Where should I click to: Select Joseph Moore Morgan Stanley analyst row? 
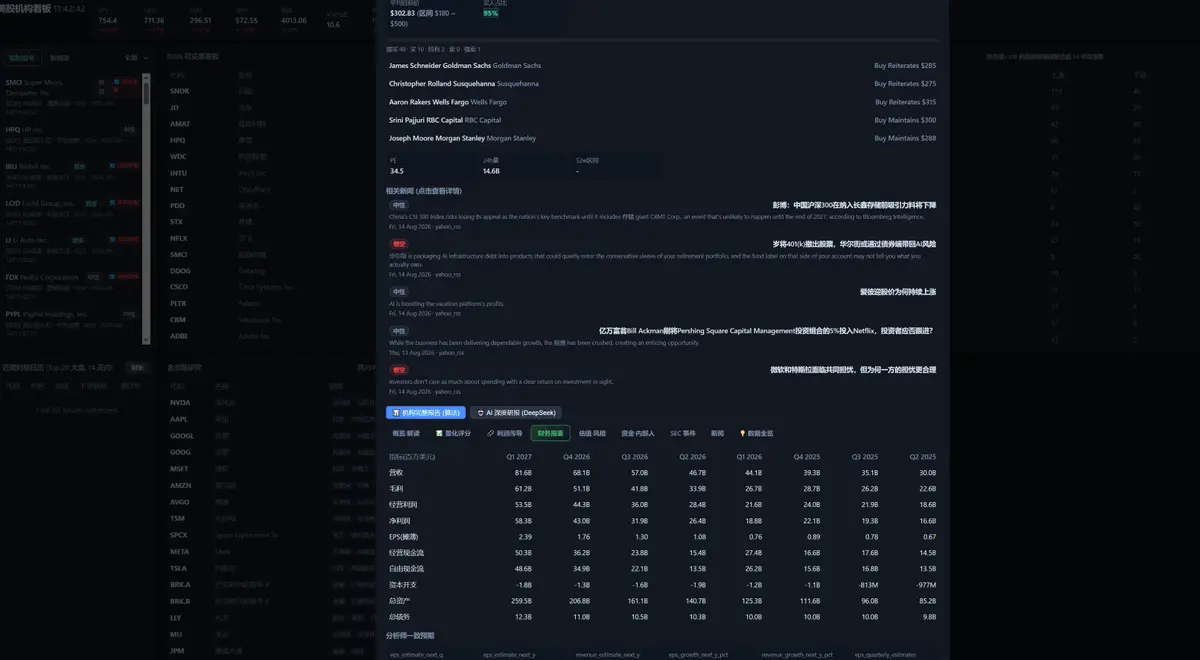662,138
